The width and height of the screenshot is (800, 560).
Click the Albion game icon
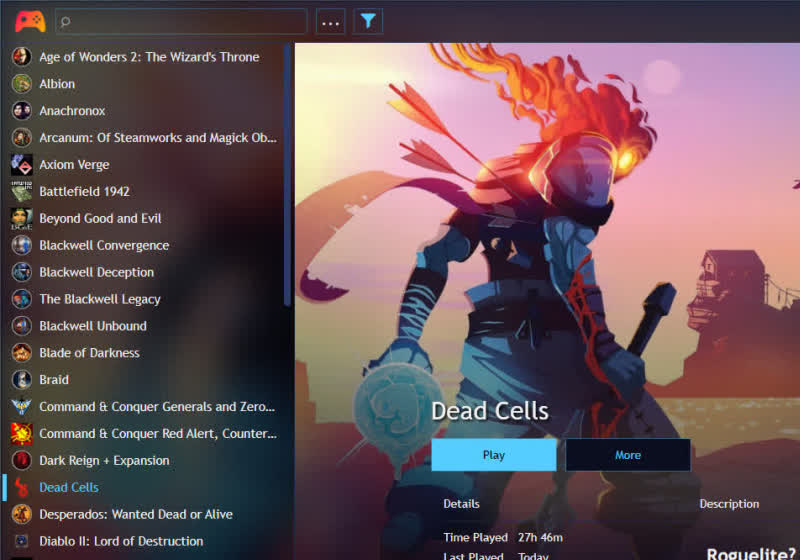tap(21, 84)
